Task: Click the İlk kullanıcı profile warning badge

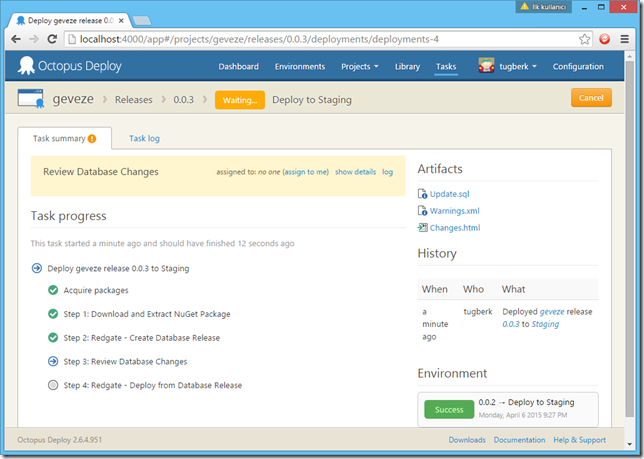Action: (x=543, y=7)
